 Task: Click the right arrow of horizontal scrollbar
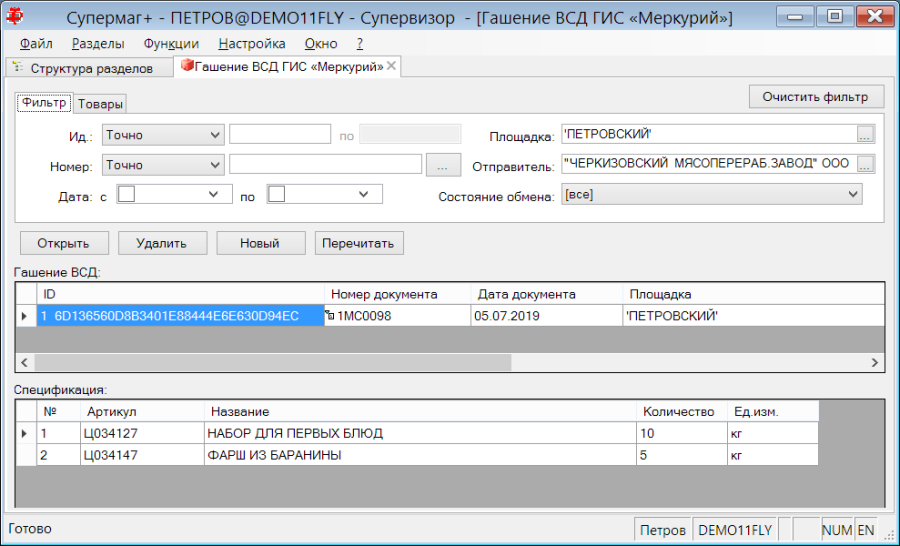(875, 362)
